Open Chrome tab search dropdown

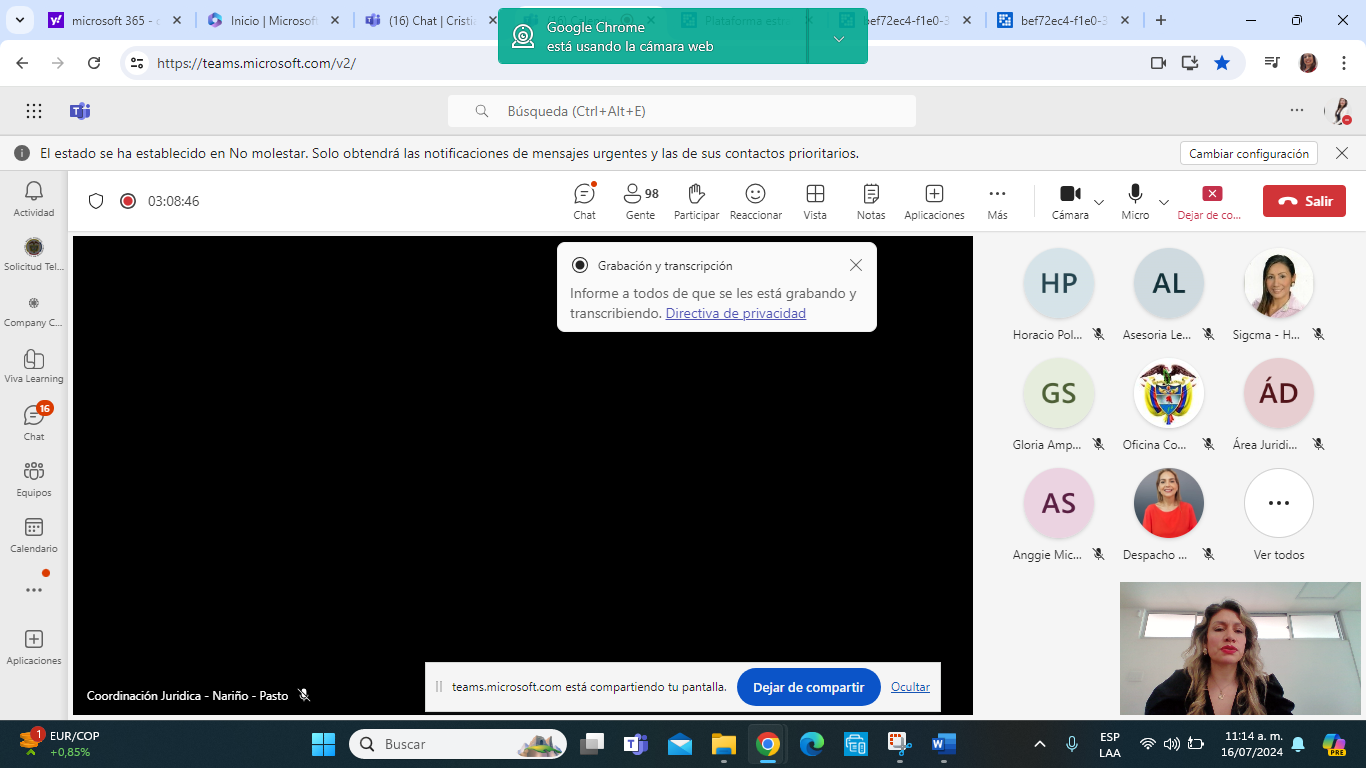click(22, 20)
